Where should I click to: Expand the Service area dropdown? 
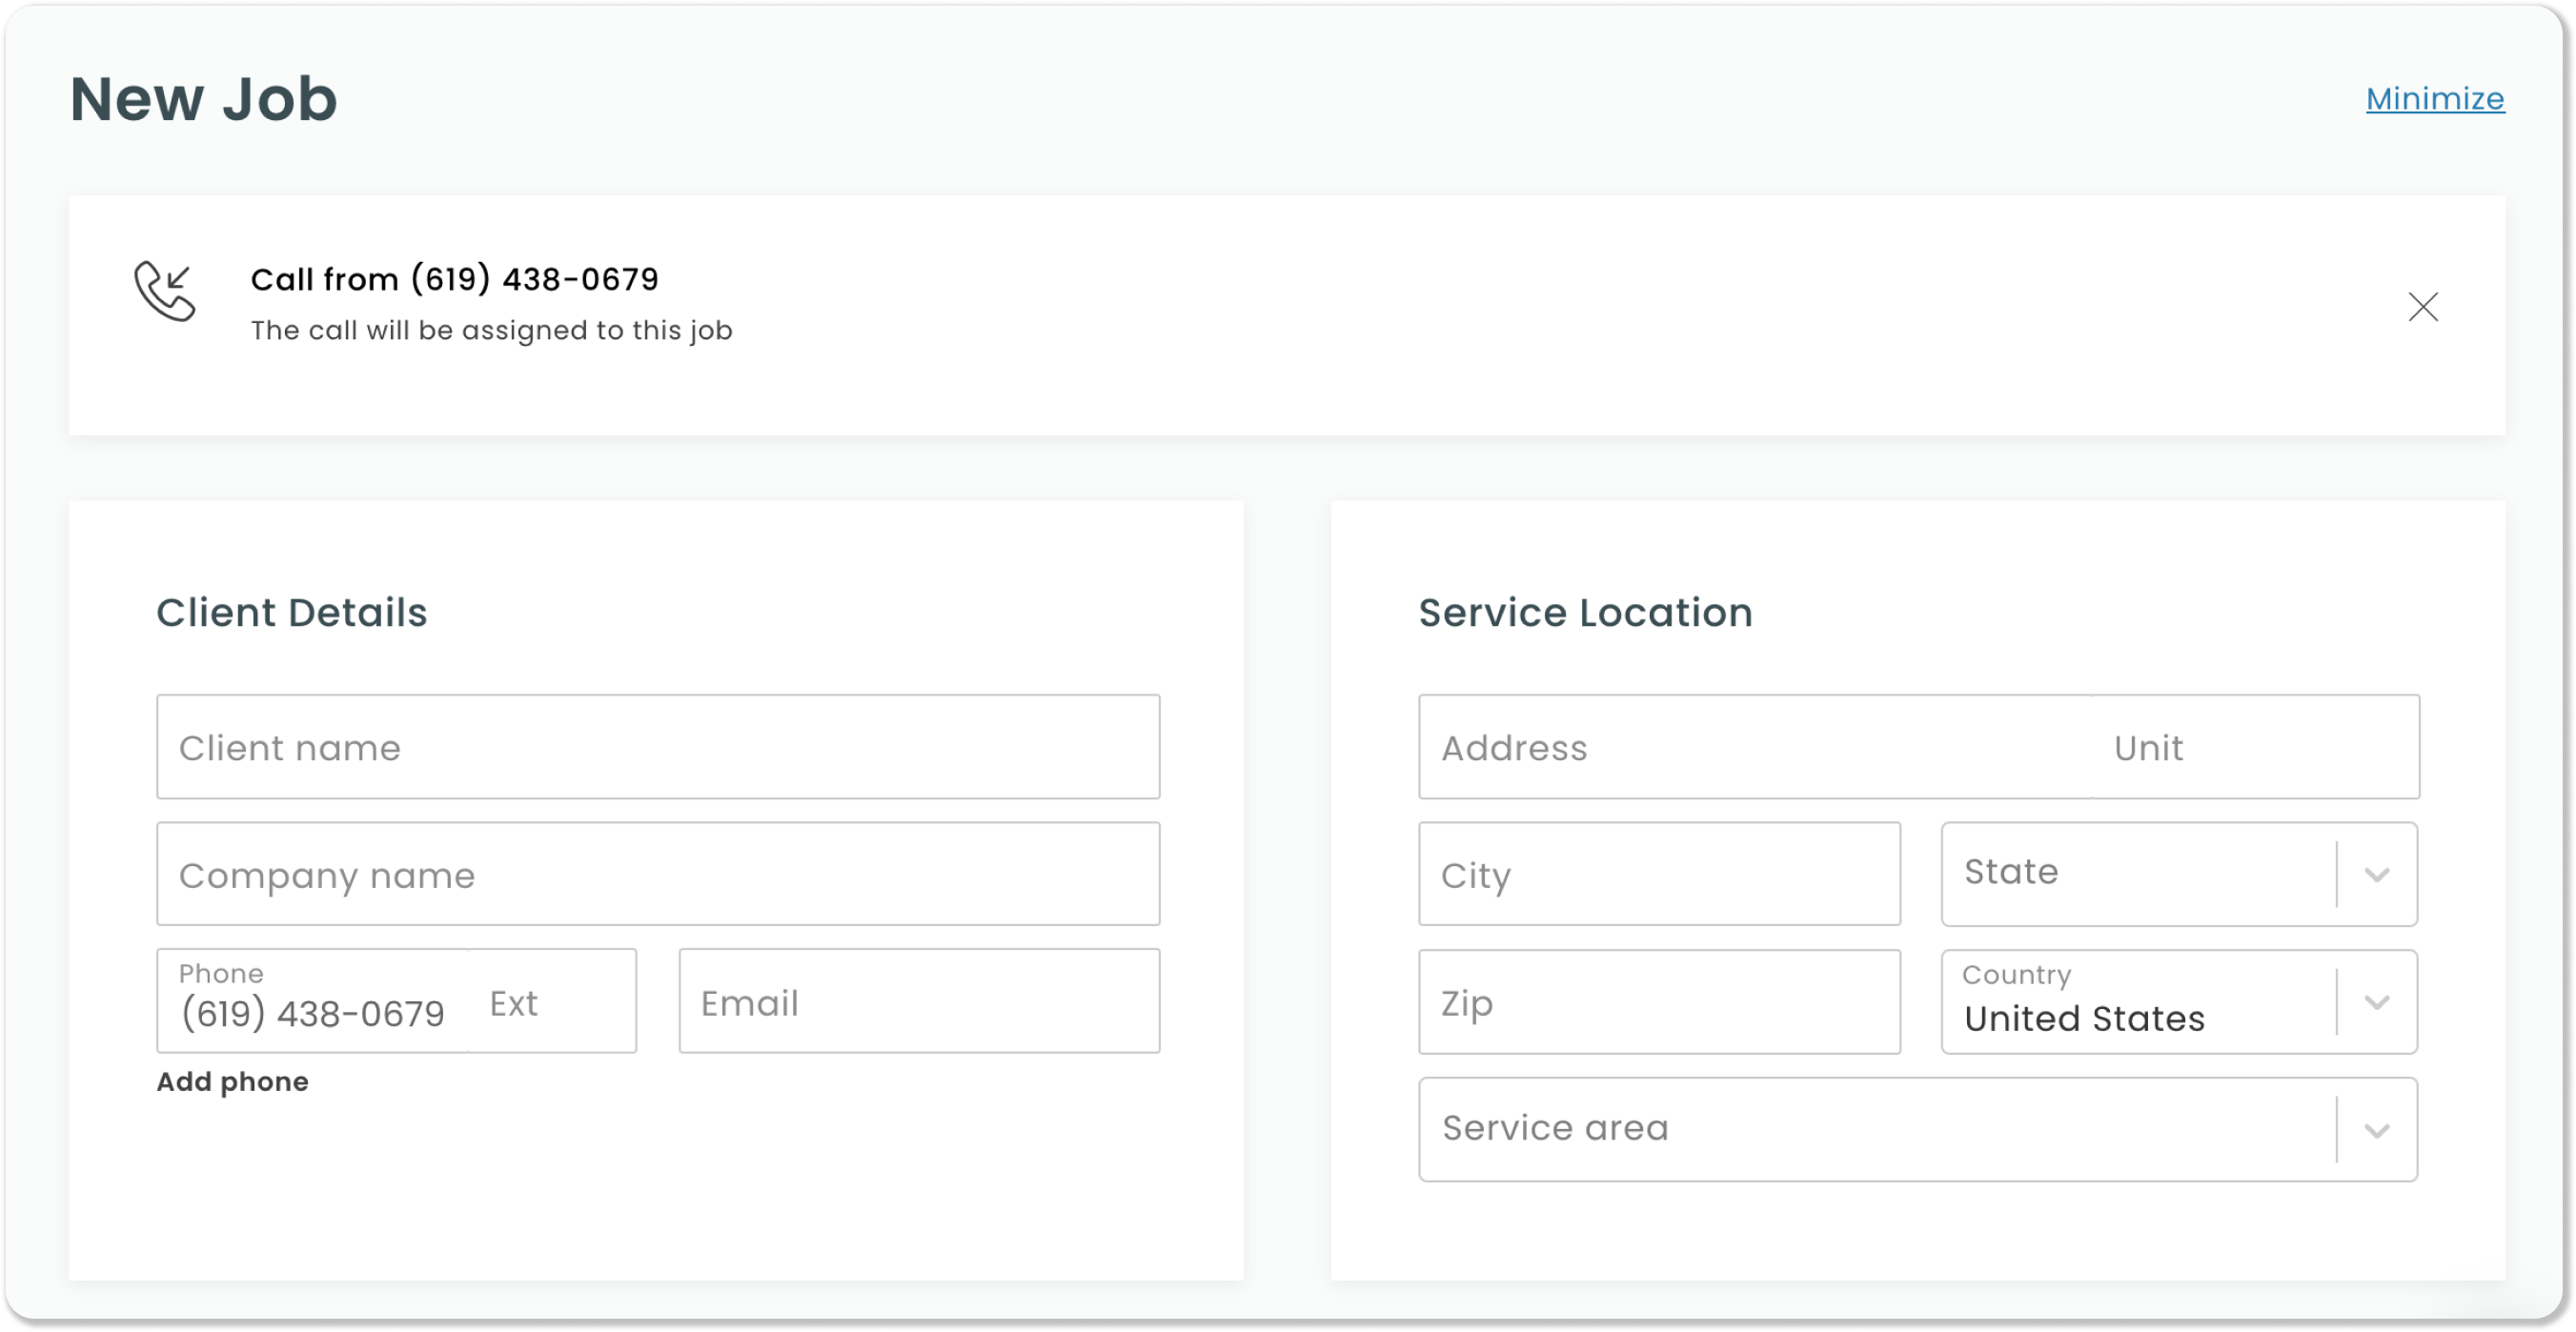(1874, 1129)
